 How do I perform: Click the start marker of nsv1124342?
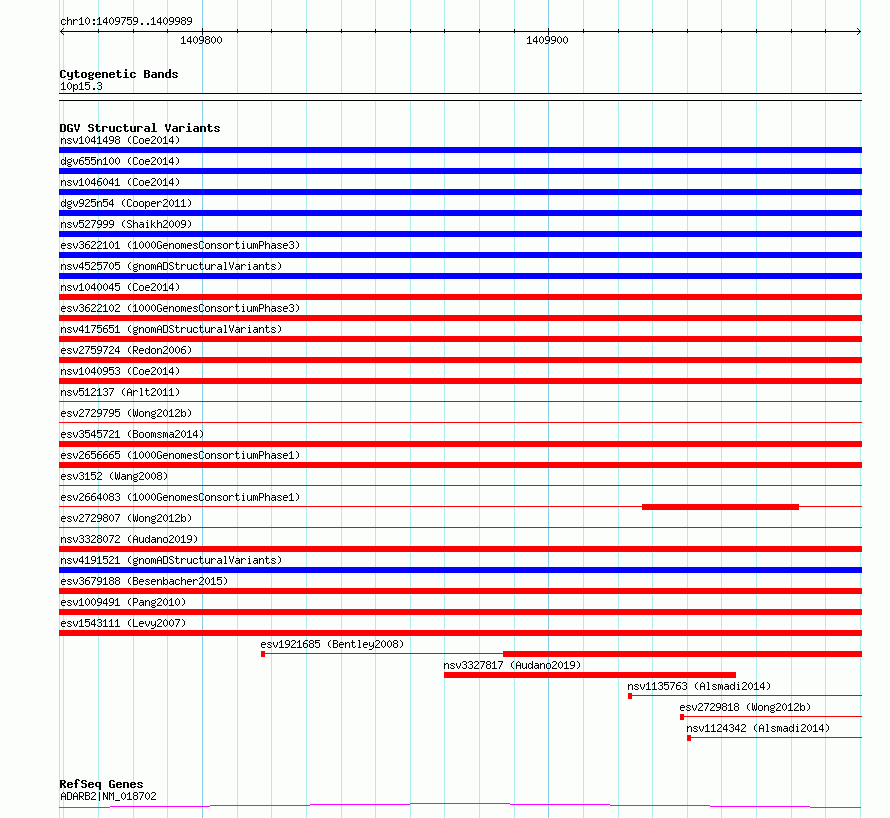(x=689, y=738)
